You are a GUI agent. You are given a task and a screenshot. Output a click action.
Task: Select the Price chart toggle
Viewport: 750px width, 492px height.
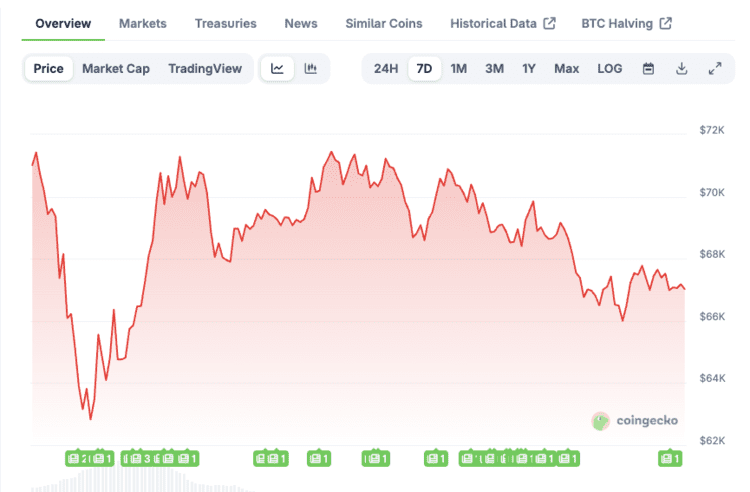48,69
